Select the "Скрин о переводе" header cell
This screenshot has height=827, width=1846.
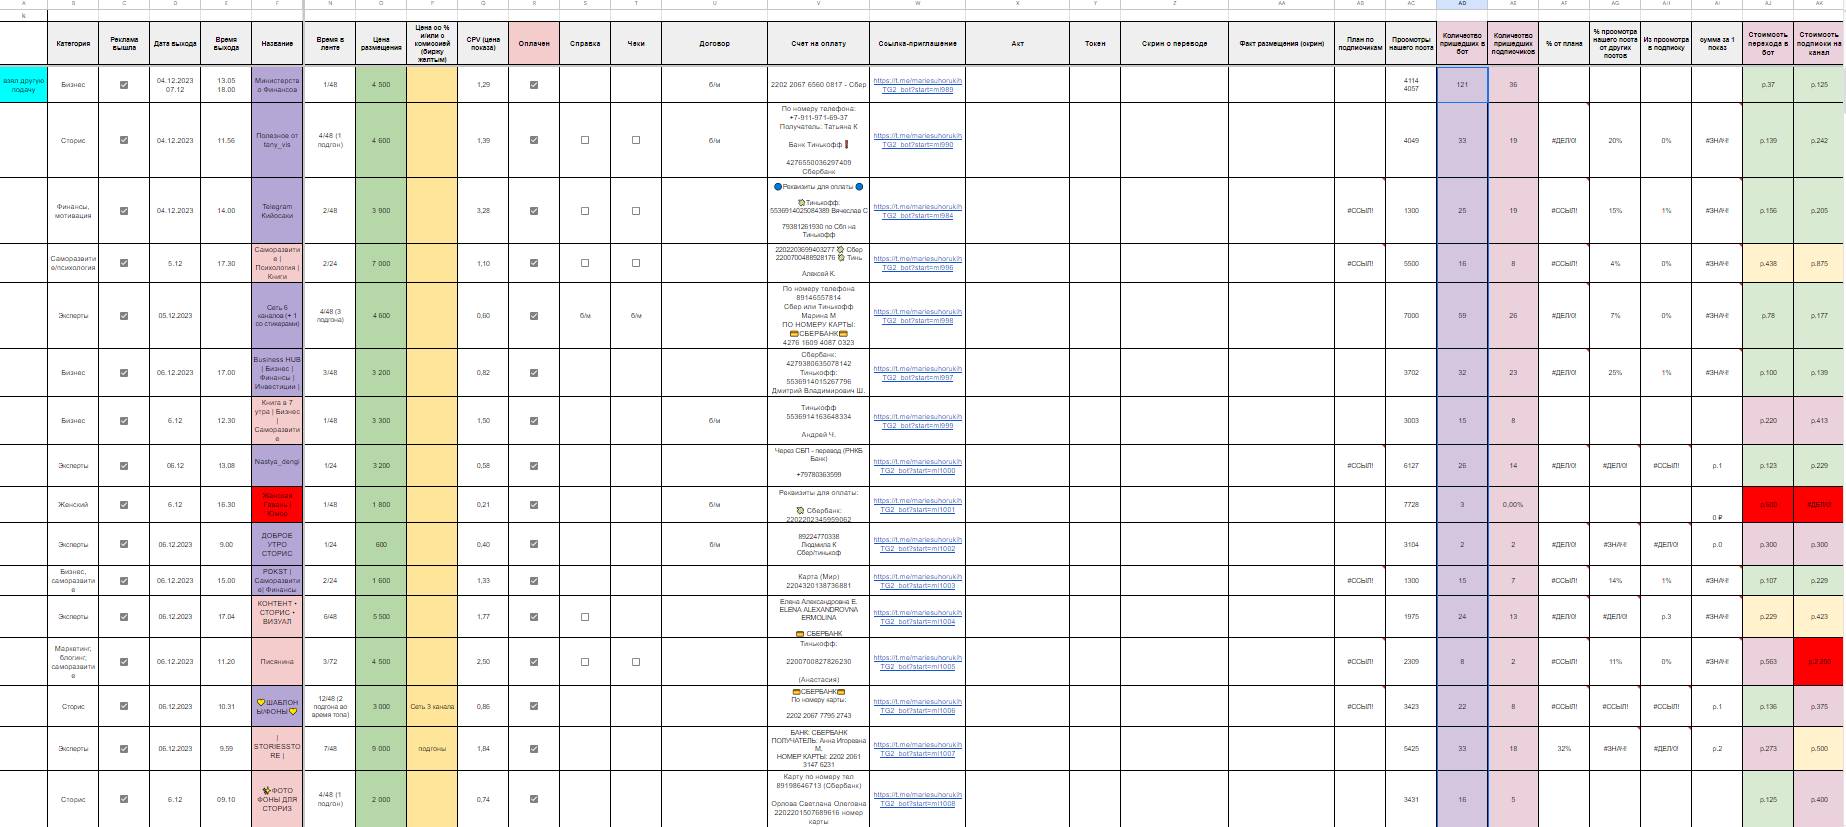1175,44
